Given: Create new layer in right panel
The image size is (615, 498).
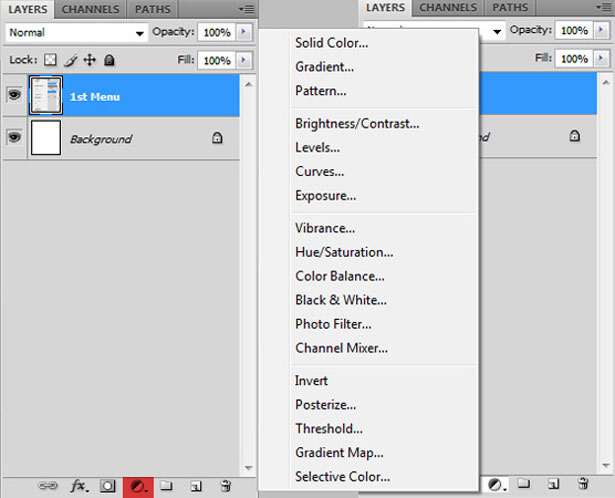Looking at the screenshot, I should [553, 484].
